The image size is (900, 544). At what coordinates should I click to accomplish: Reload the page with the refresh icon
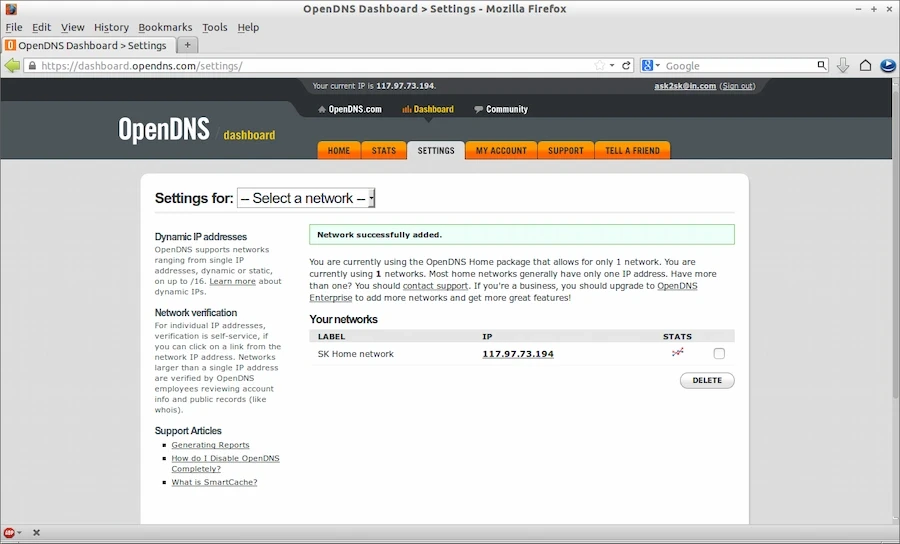coord(626,65)
